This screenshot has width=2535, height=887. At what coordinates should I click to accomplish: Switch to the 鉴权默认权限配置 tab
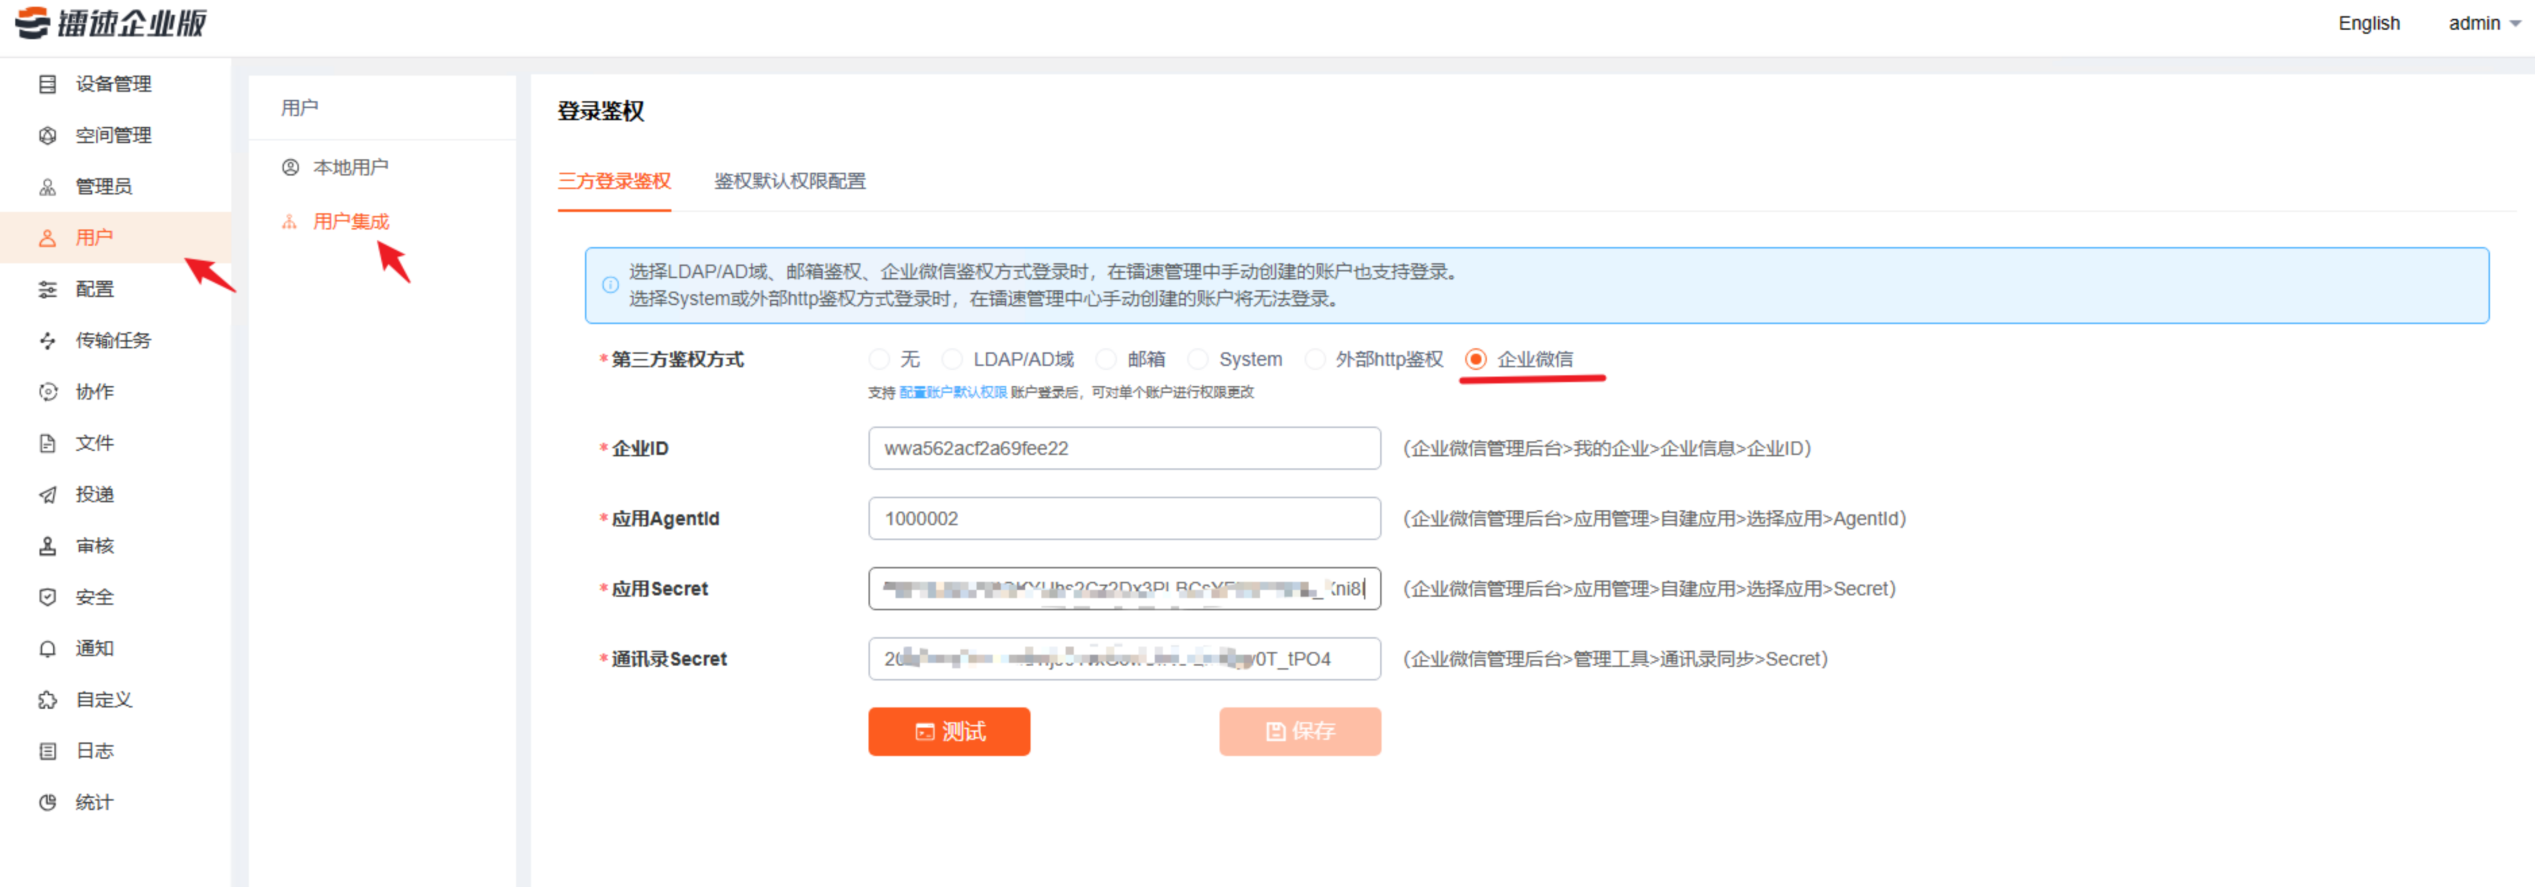click(789, 181)
